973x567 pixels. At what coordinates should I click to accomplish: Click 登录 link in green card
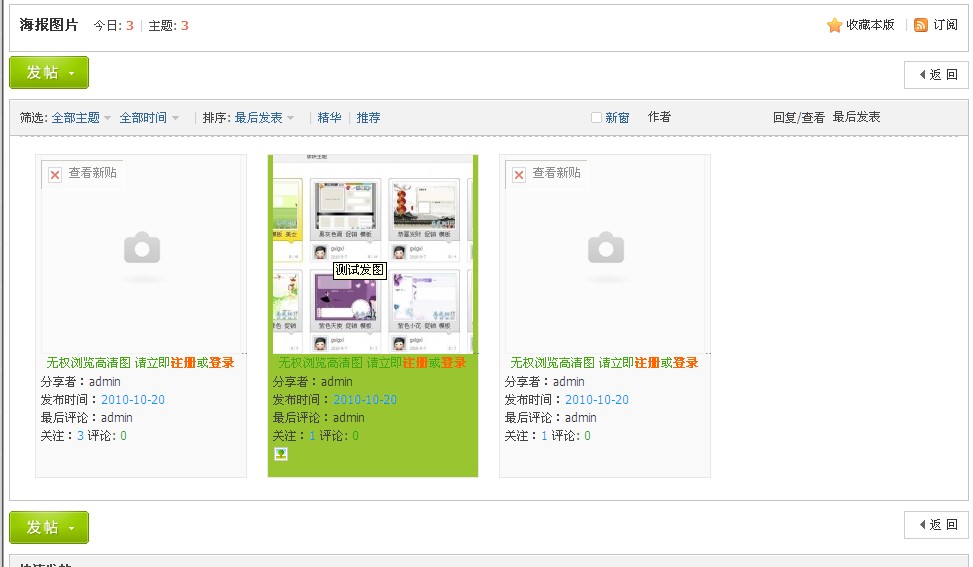click(x=454, y=363)
